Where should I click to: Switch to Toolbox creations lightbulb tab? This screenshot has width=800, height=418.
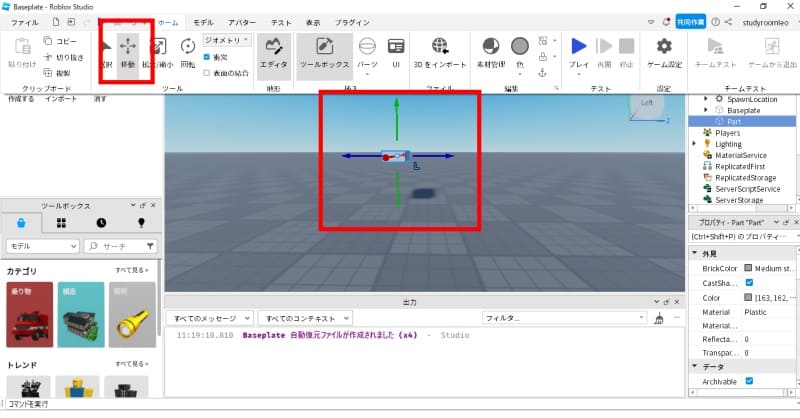(141, 223)
